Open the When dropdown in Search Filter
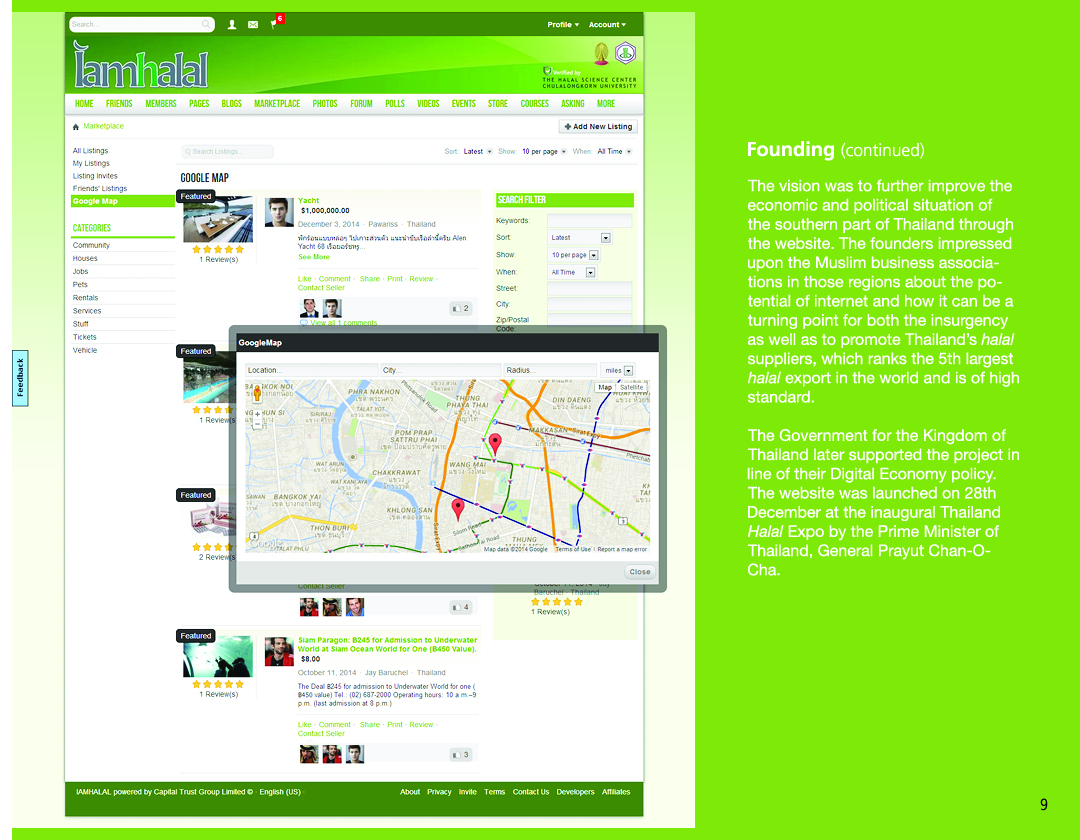This screenshot has width=1080, height=840. point(572,272)
